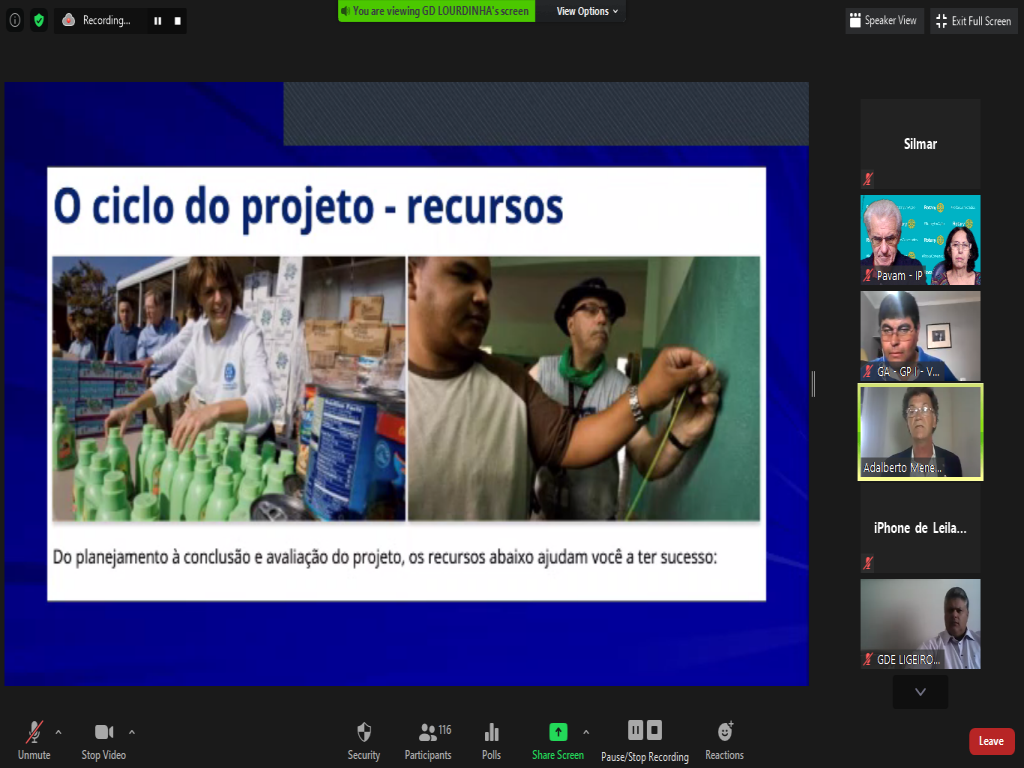This screenshot has height=768, width=1024.
Task: Open the View Options dropdown
Action: coord(587,12)
